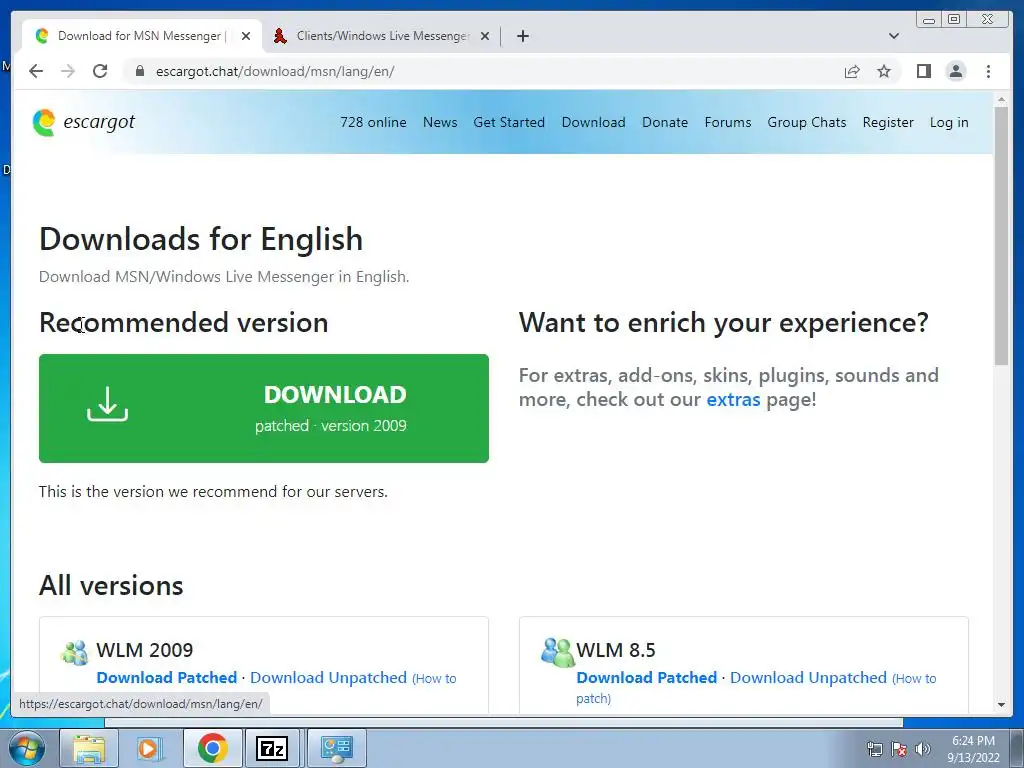Click the WLM 2009 title text

coord(145,650)
